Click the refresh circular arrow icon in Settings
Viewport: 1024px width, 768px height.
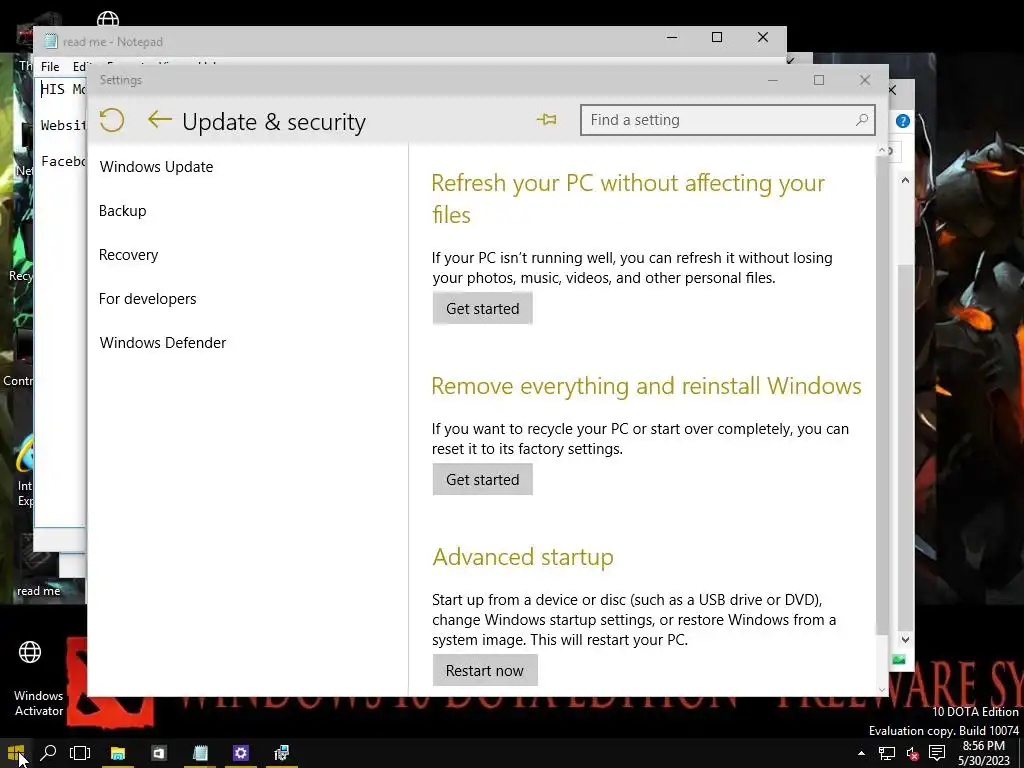(112, 120)
